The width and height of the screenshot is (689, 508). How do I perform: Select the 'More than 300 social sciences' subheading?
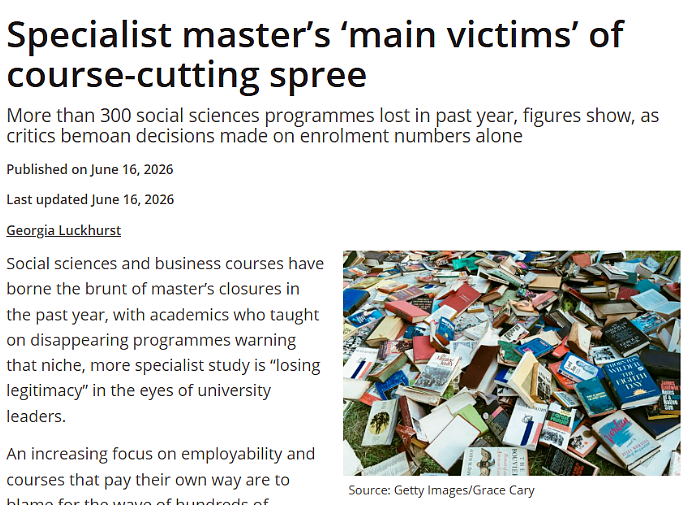(333, 126)
